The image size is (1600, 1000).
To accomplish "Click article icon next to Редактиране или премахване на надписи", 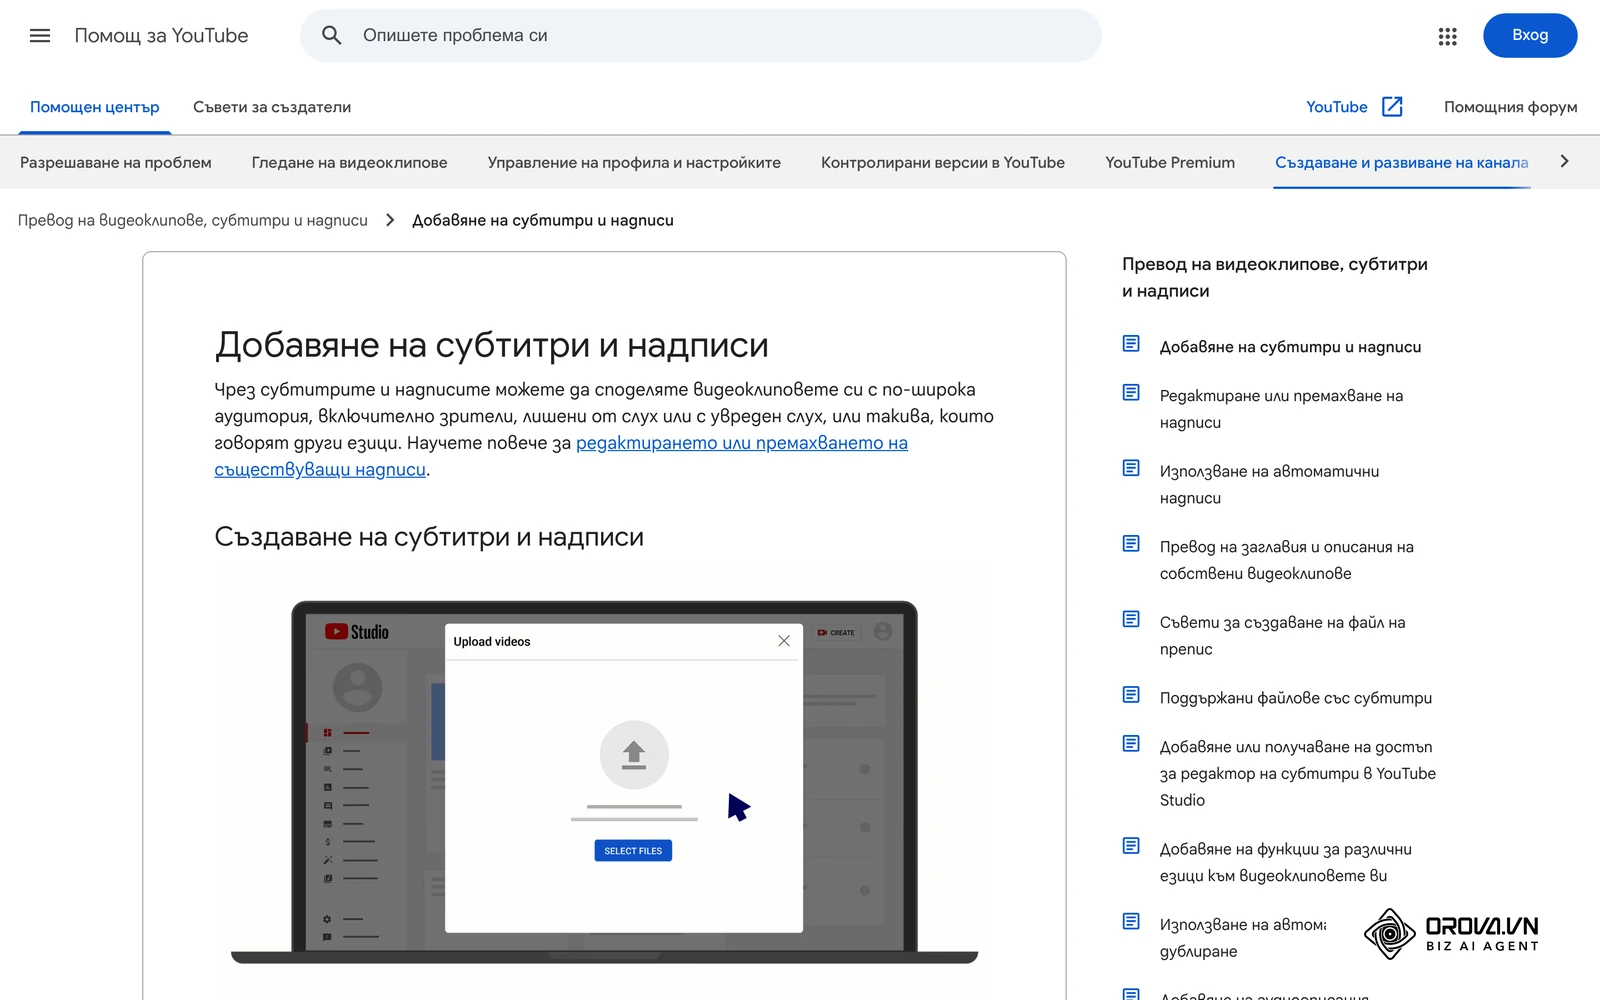I will click(x=1131, y=393).
